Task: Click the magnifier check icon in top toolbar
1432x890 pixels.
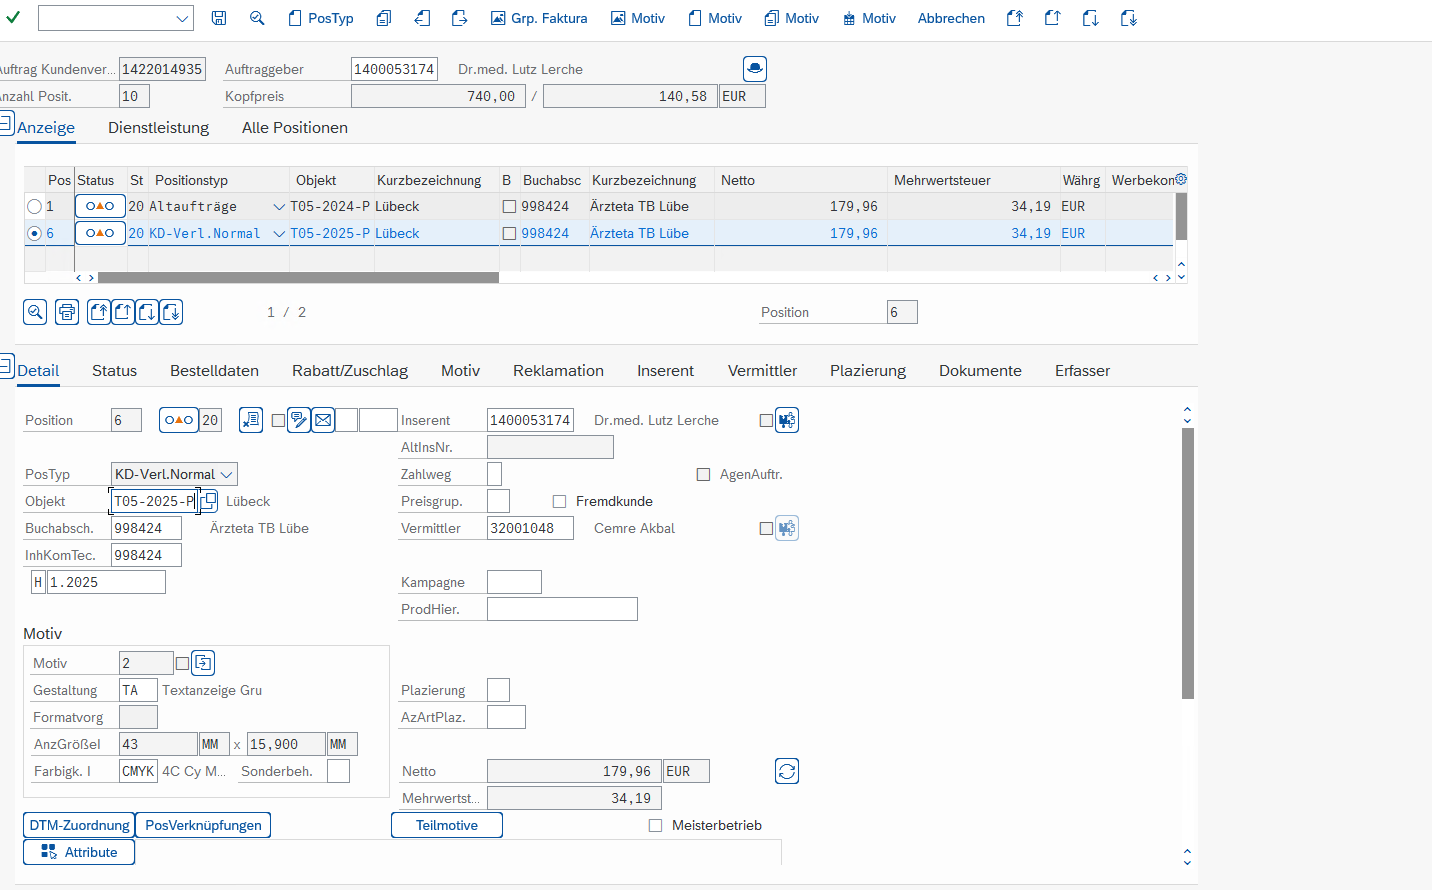Action: (257, 18)
